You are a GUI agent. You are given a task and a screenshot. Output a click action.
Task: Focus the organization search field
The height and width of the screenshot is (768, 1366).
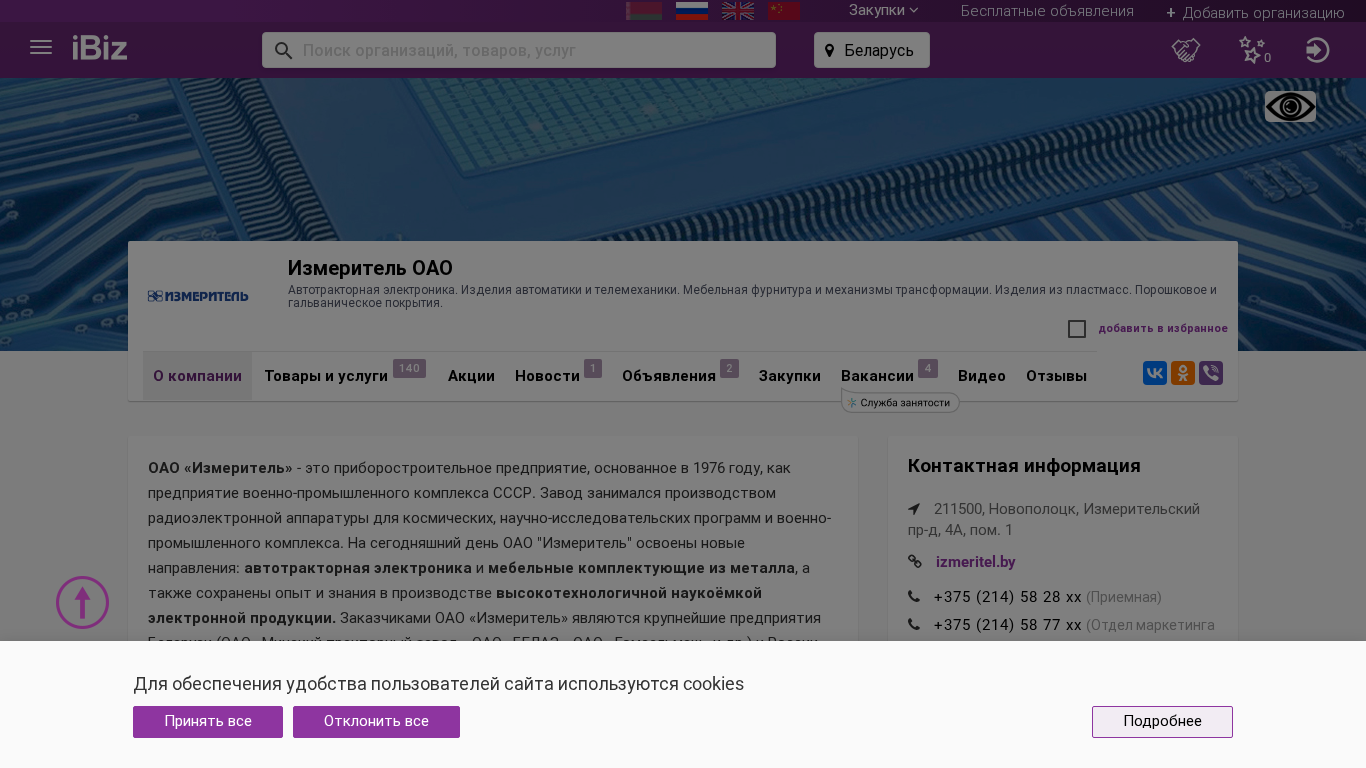[x=519, y=50]
